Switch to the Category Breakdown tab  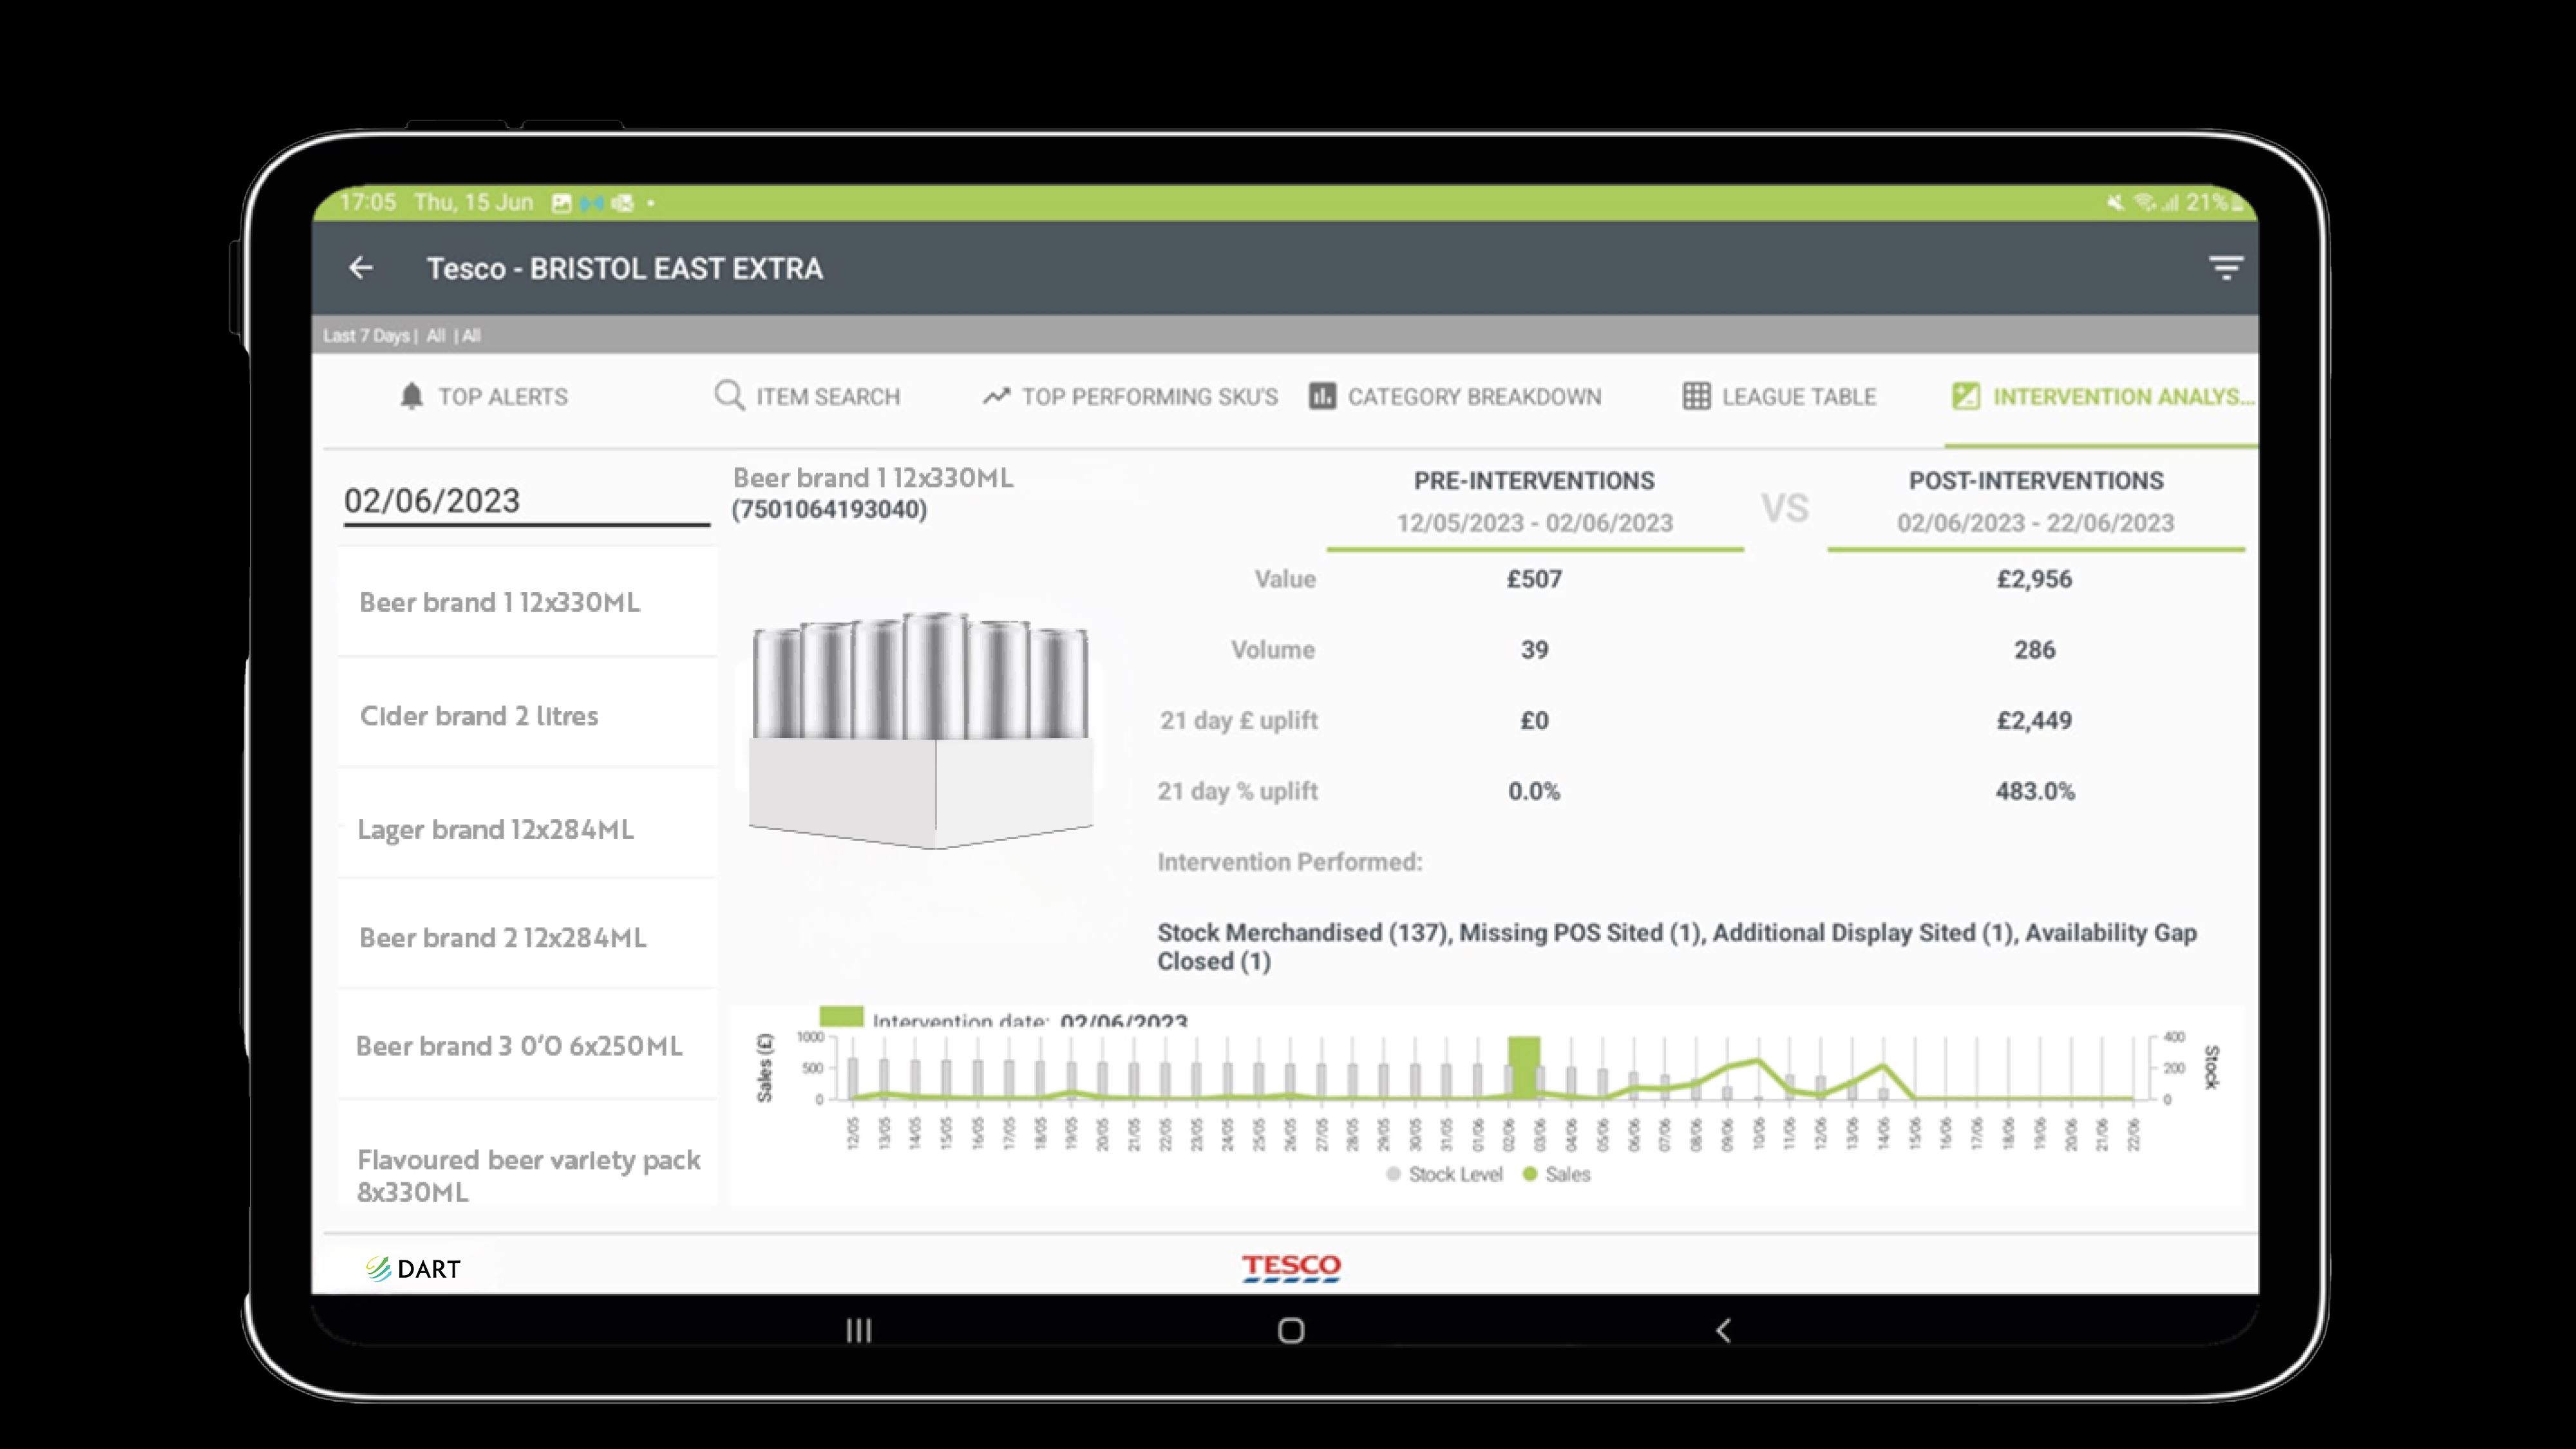(x=1455, y=395)
